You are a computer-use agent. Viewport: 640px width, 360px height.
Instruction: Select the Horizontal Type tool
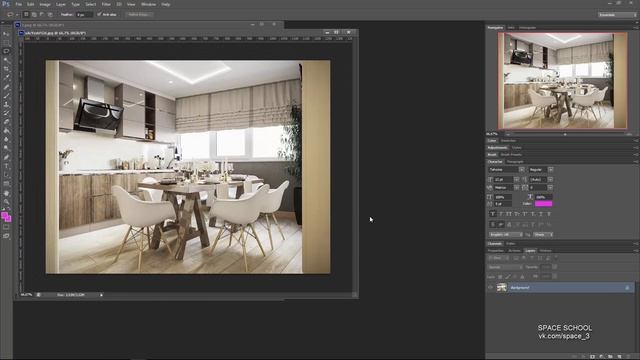6,166
